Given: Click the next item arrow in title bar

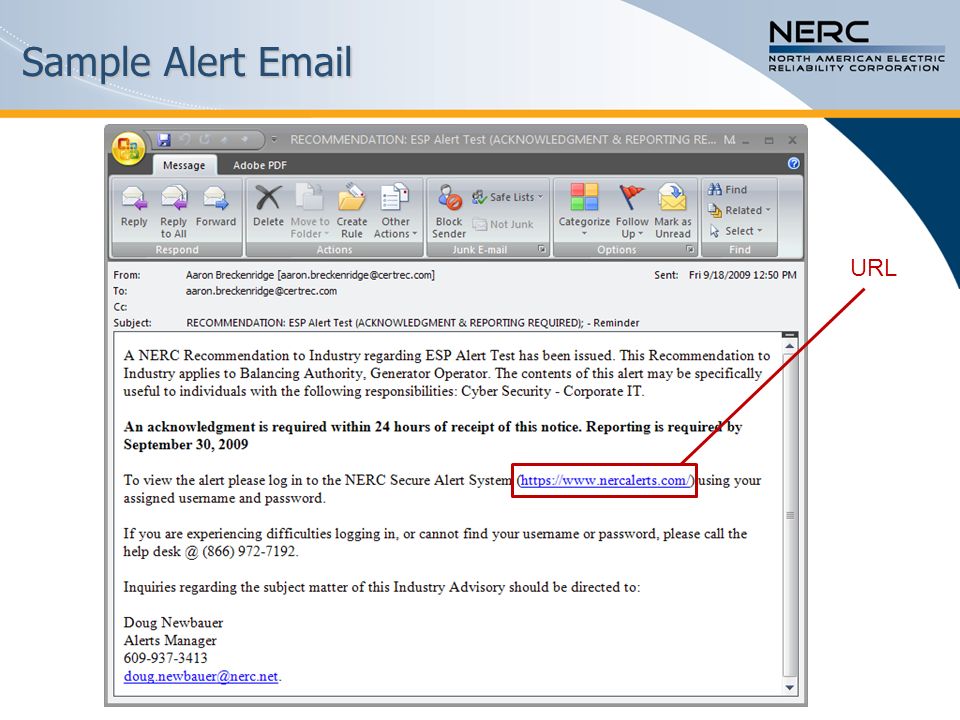Looking at the screenshot, I should point(244,140).
